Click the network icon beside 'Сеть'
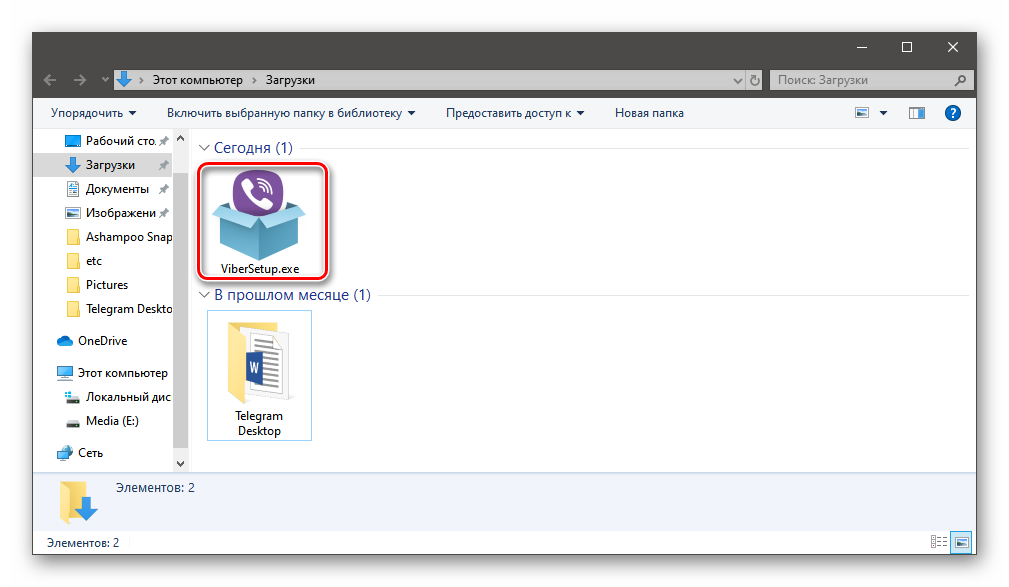Viewport: 1009px width, 587px height. [65, 453]
